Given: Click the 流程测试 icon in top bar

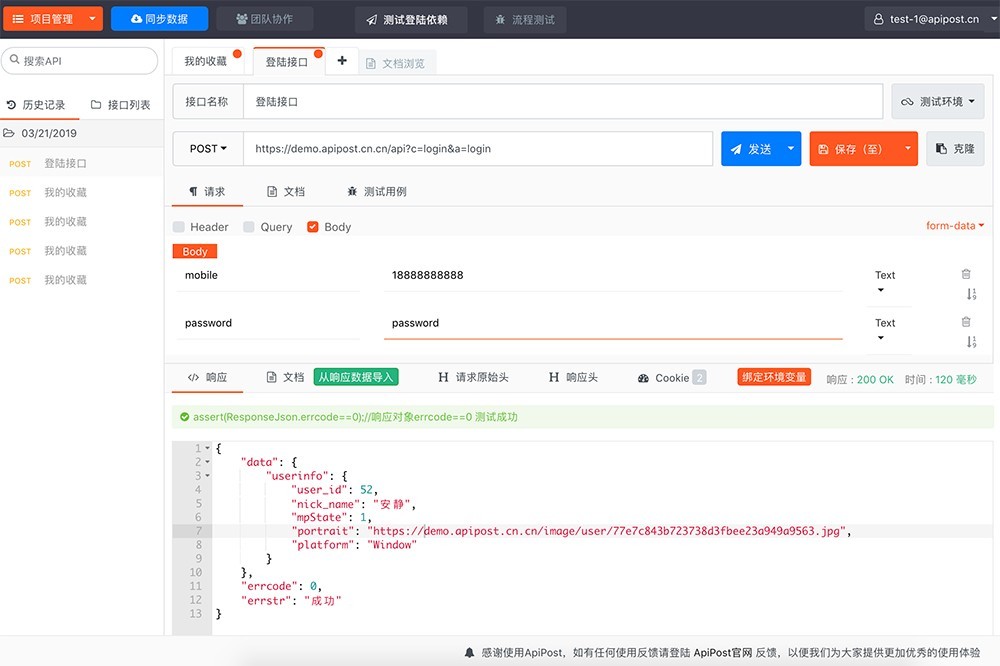Looking at the screenshot, I should (500, 18).
